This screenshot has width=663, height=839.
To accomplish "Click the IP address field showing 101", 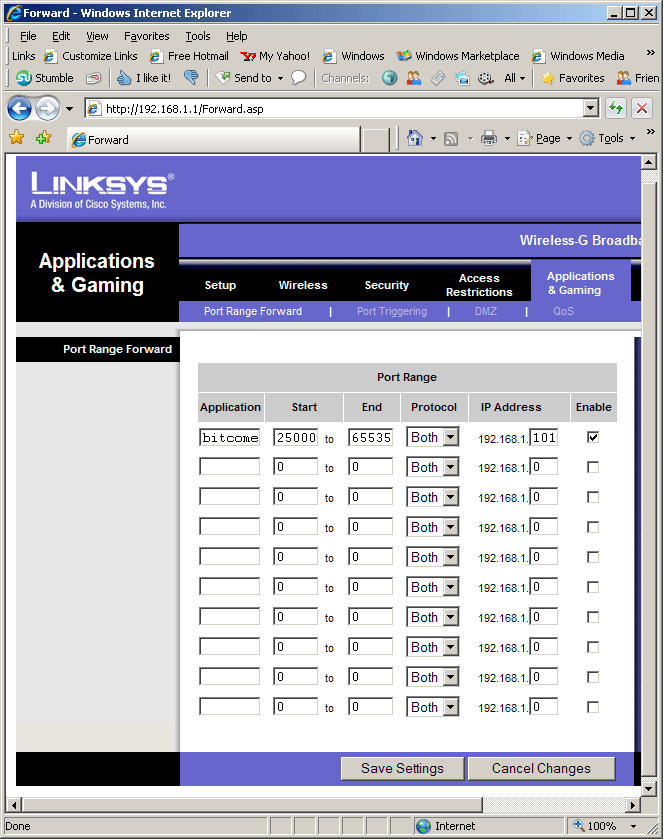I will point(544,437).
